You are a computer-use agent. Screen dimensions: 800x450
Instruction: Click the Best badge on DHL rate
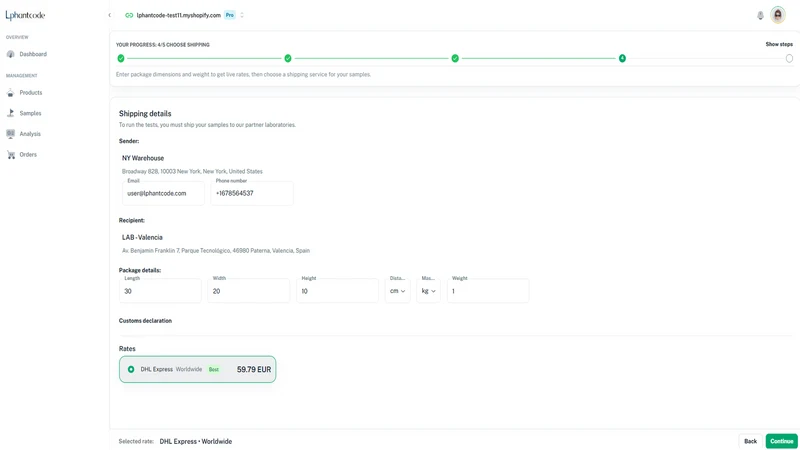click(x=214, y=369)
